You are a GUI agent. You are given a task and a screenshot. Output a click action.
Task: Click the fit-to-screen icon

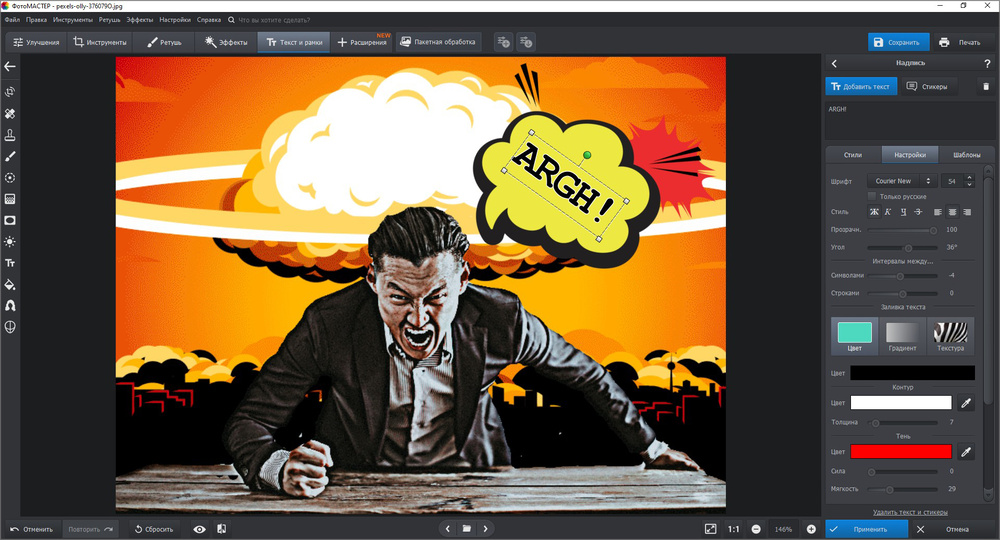click(x=710, y=529)
